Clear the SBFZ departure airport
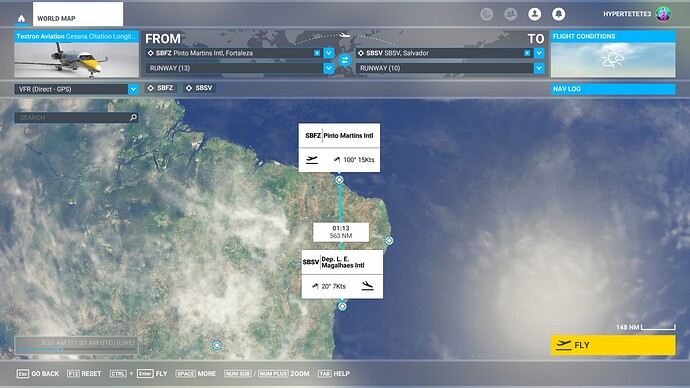The height and width of the screenshot is (388, 690). [x=317, y=53]
